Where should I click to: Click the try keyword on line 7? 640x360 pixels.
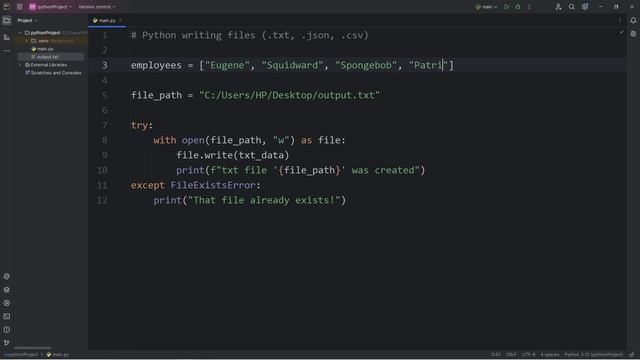pyautogui.click(x=139, y=125)
